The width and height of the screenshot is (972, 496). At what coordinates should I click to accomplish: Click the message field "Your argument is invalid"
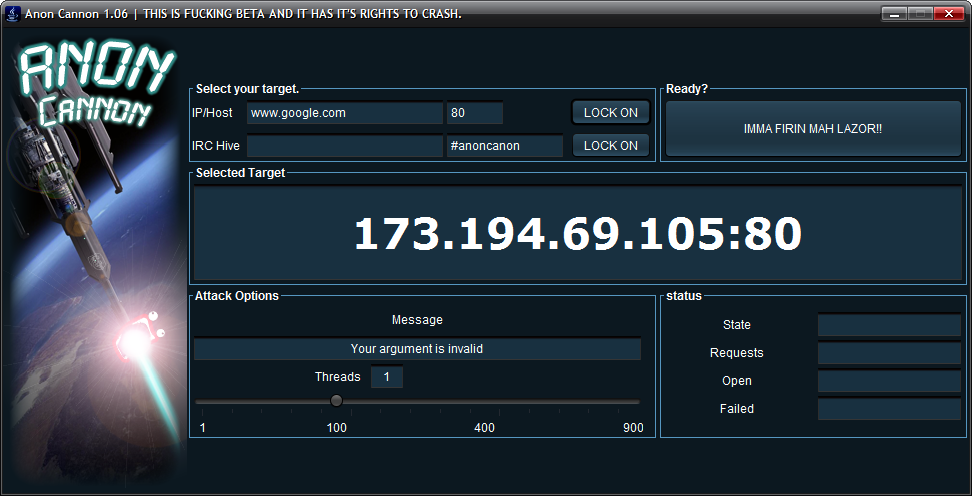pyautogui.click(x=417, y=349)
